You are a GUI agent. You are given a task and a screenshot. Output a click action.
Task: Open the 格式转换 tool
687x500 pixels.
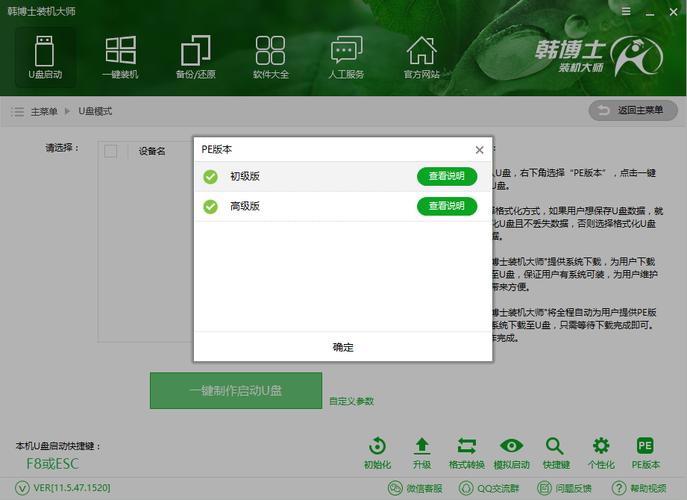[467, 453]
